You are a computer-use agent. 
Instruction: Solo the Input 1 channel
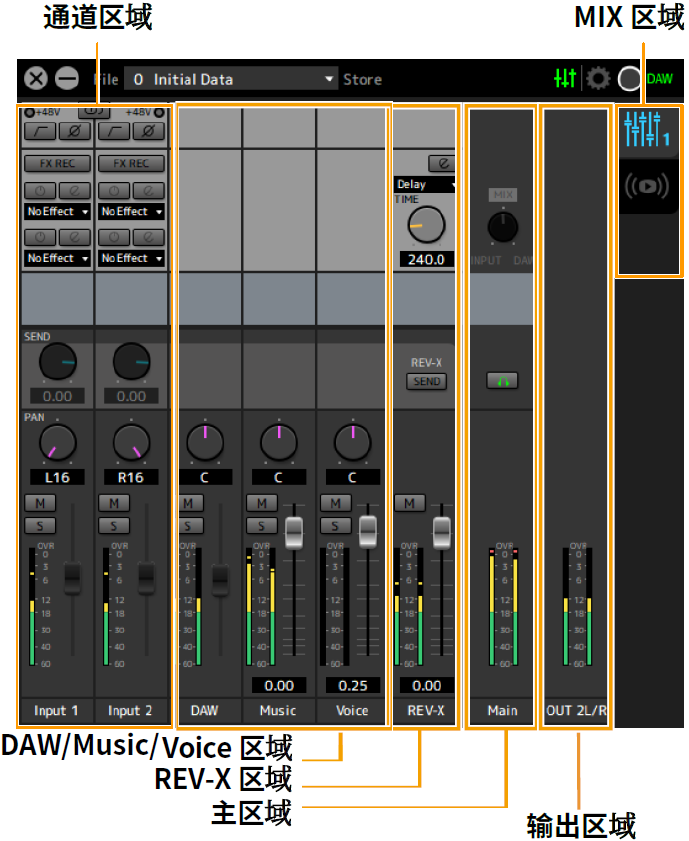pyautogui.click(x=41, y=525)
